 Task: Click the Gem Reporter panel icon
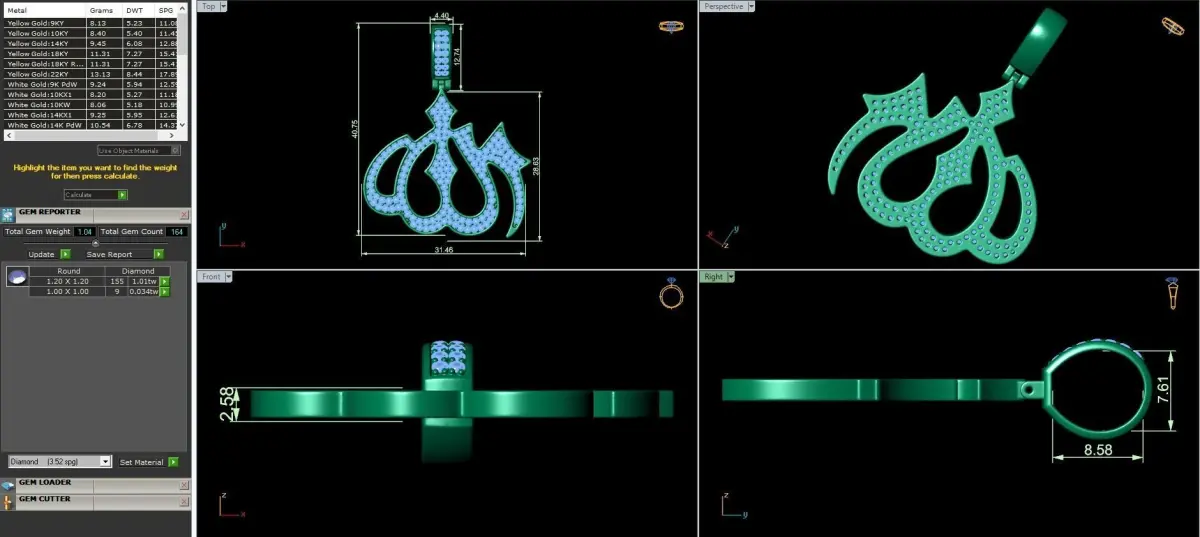8,213
